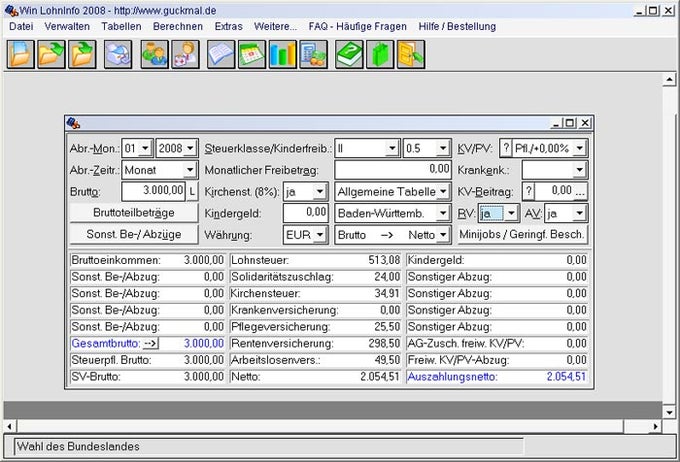Expand the Brutto --> Netto dropdown
This screenshot has height=462, width=680.
pos(443,235)
